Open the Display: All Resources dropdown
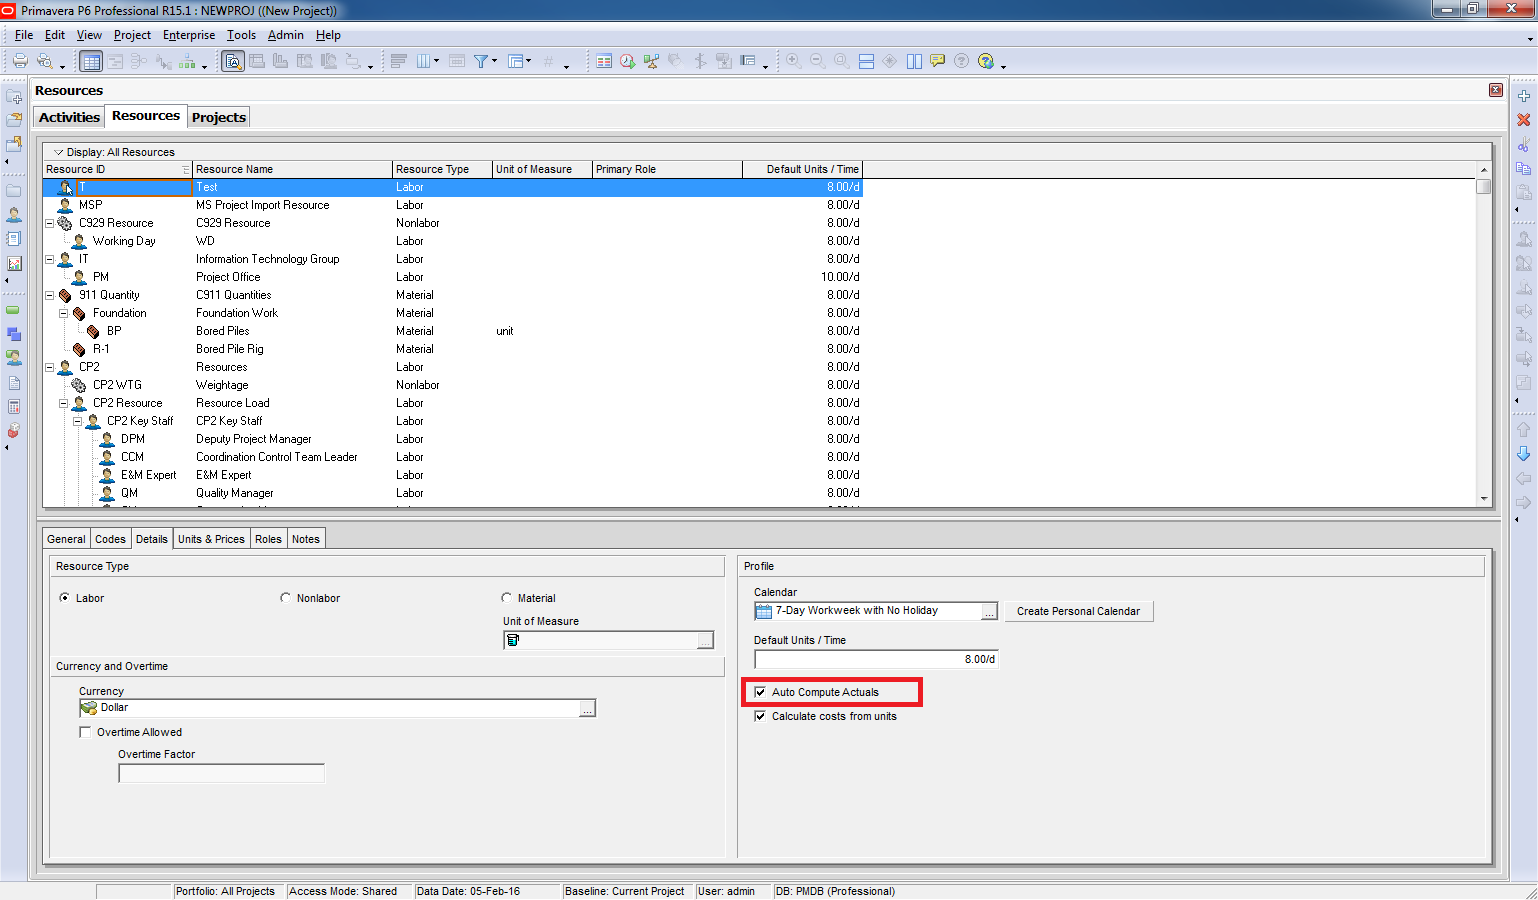 tap(58, 152)
